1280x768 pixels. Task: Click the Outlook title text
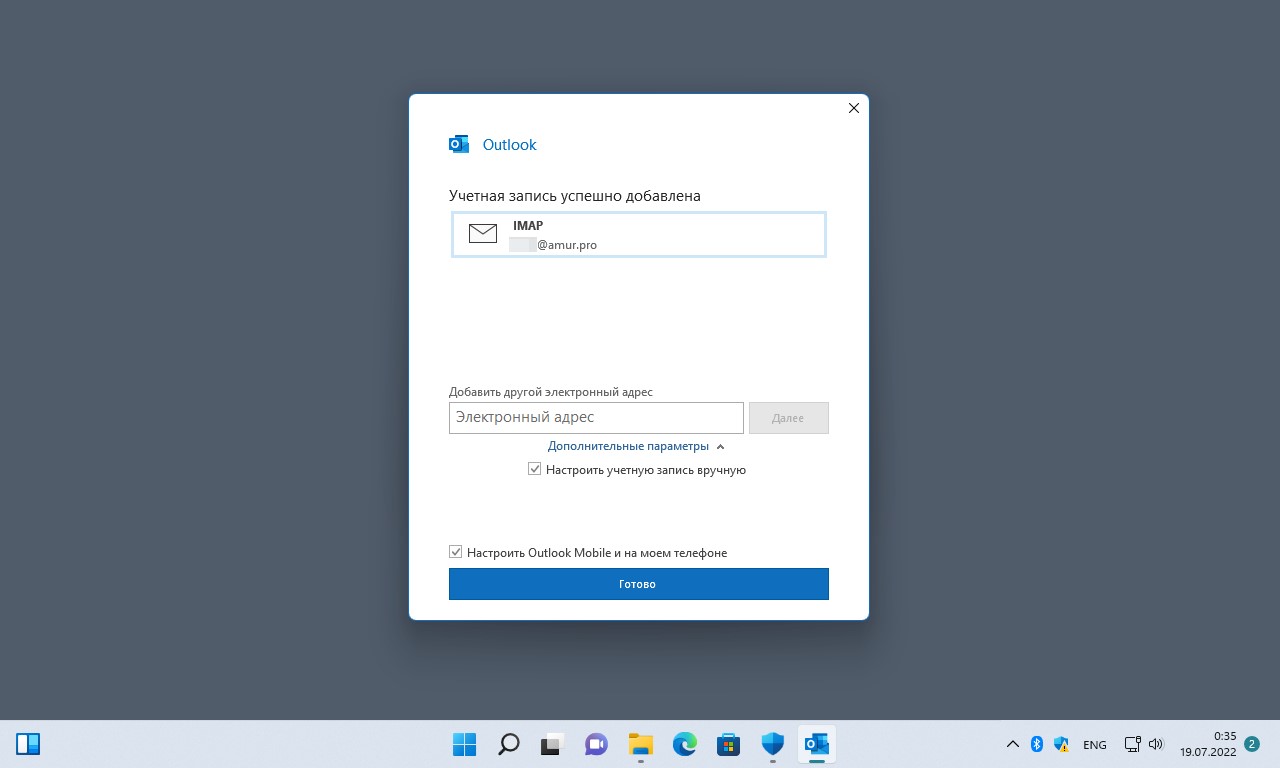(x=509, y=145)
